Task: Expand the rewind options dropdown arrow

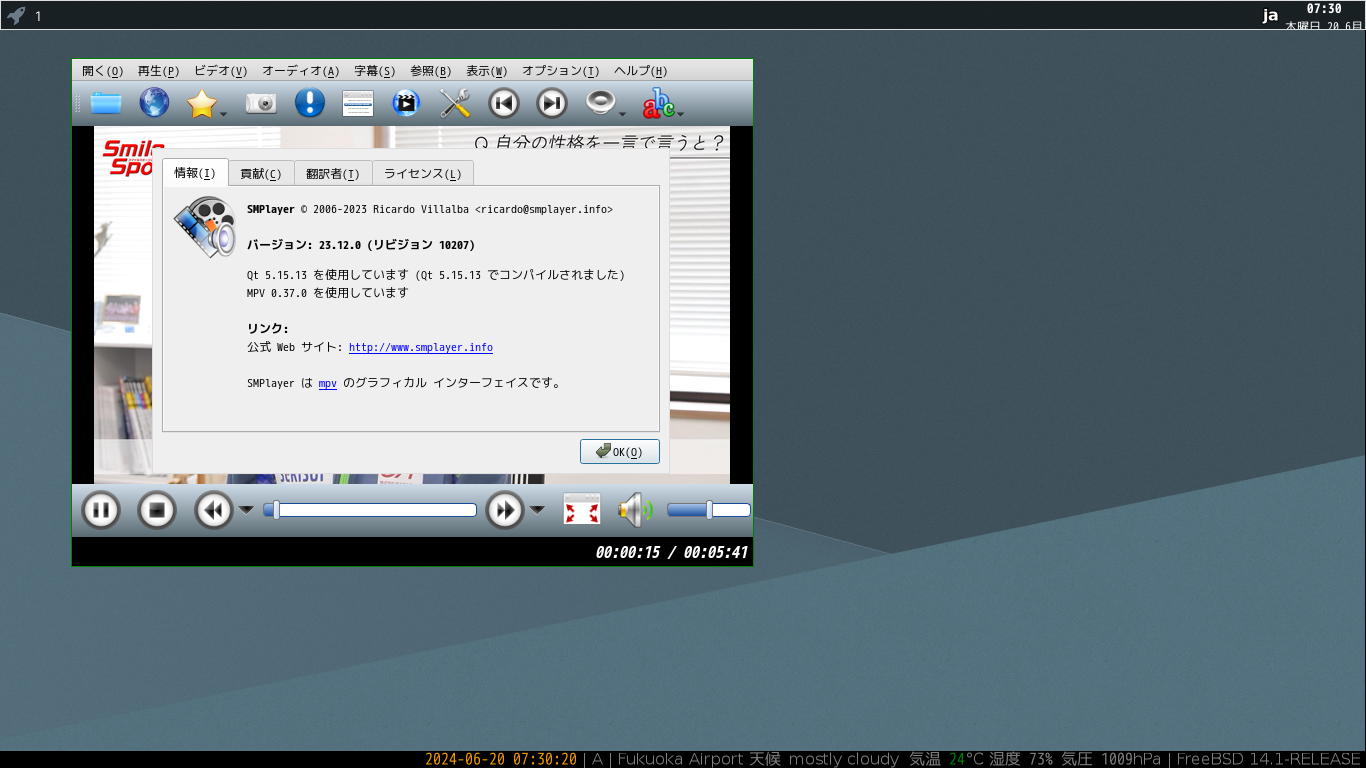Action: pyautogui.click(x=246, y=510)
